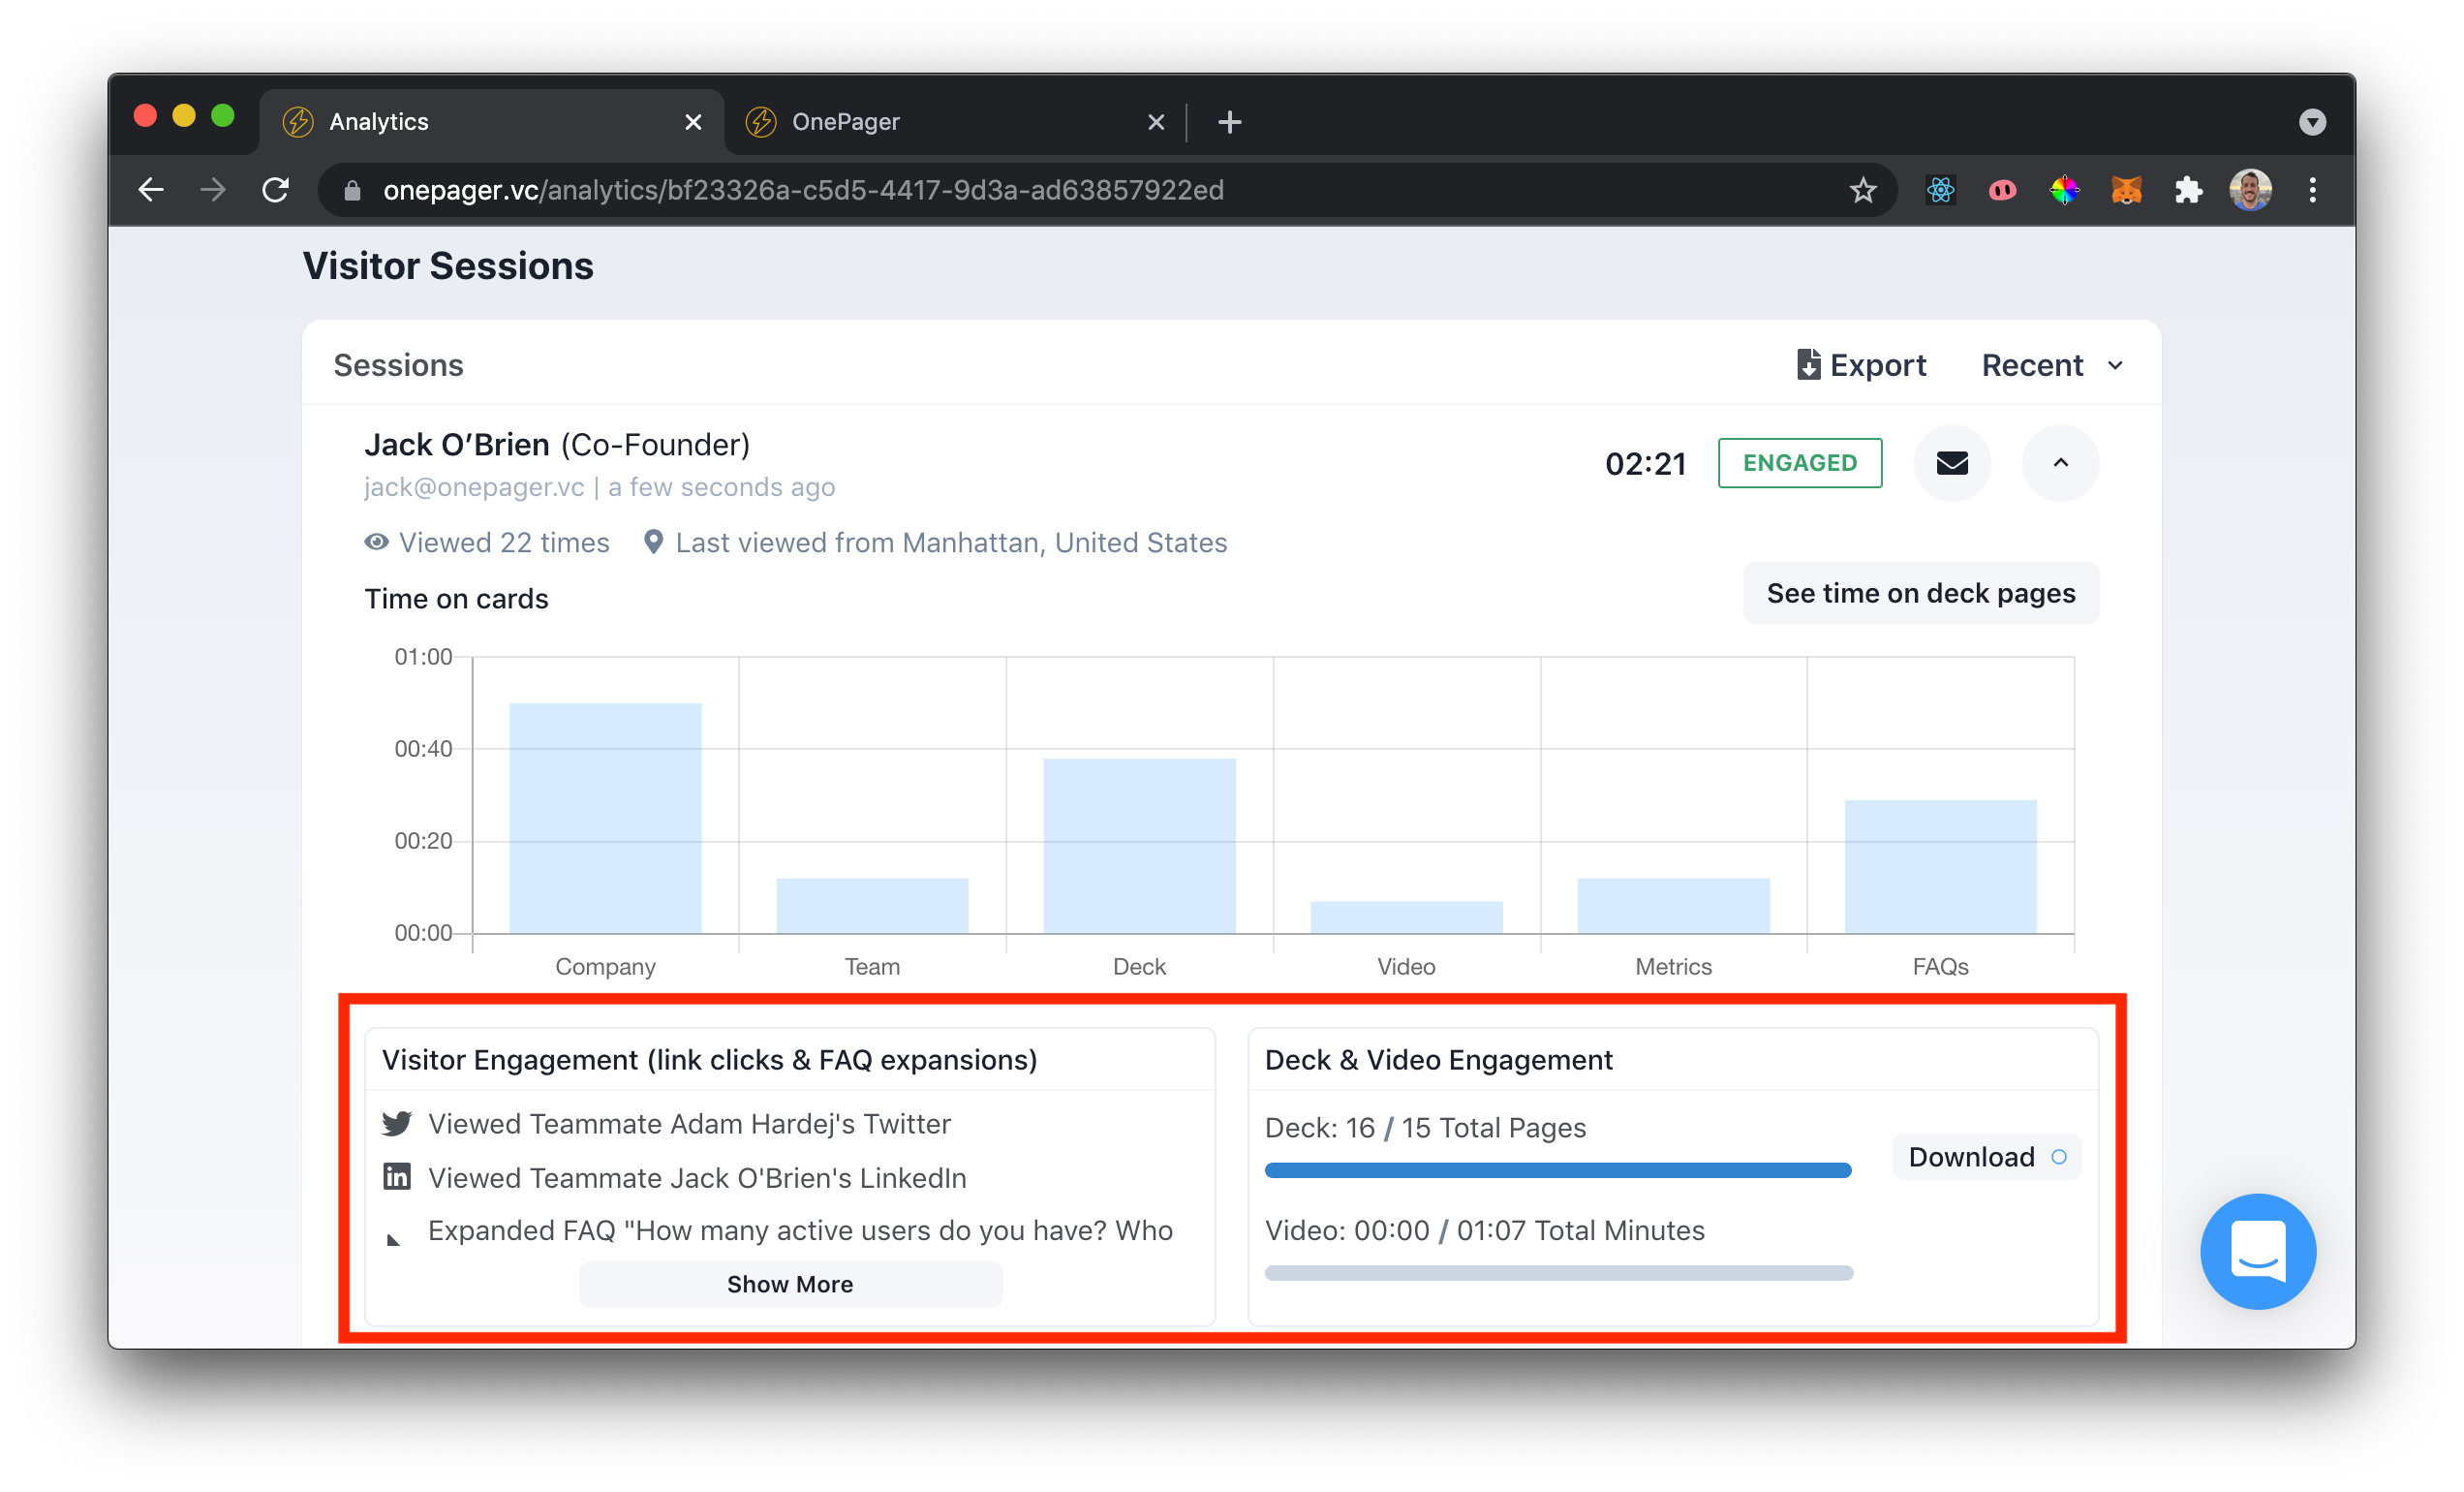2464x1492 pixels.
Task: Reload the page
Action: tap(276, 190)
